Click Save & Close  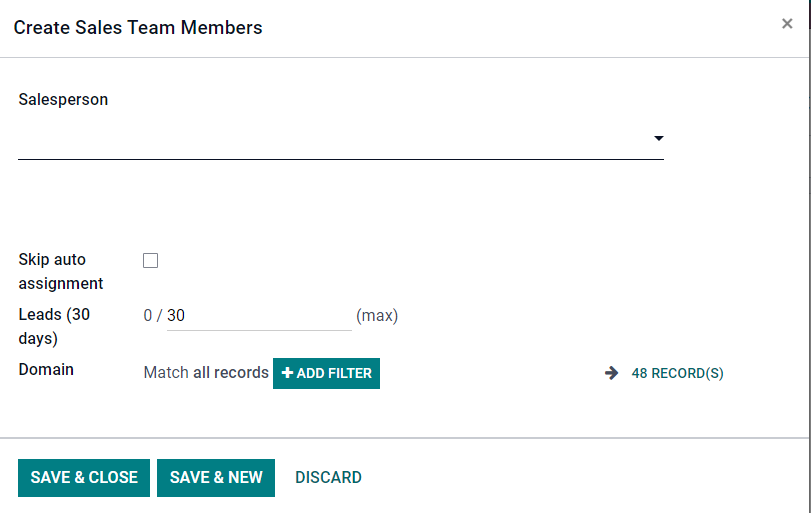tap(84, 478)
